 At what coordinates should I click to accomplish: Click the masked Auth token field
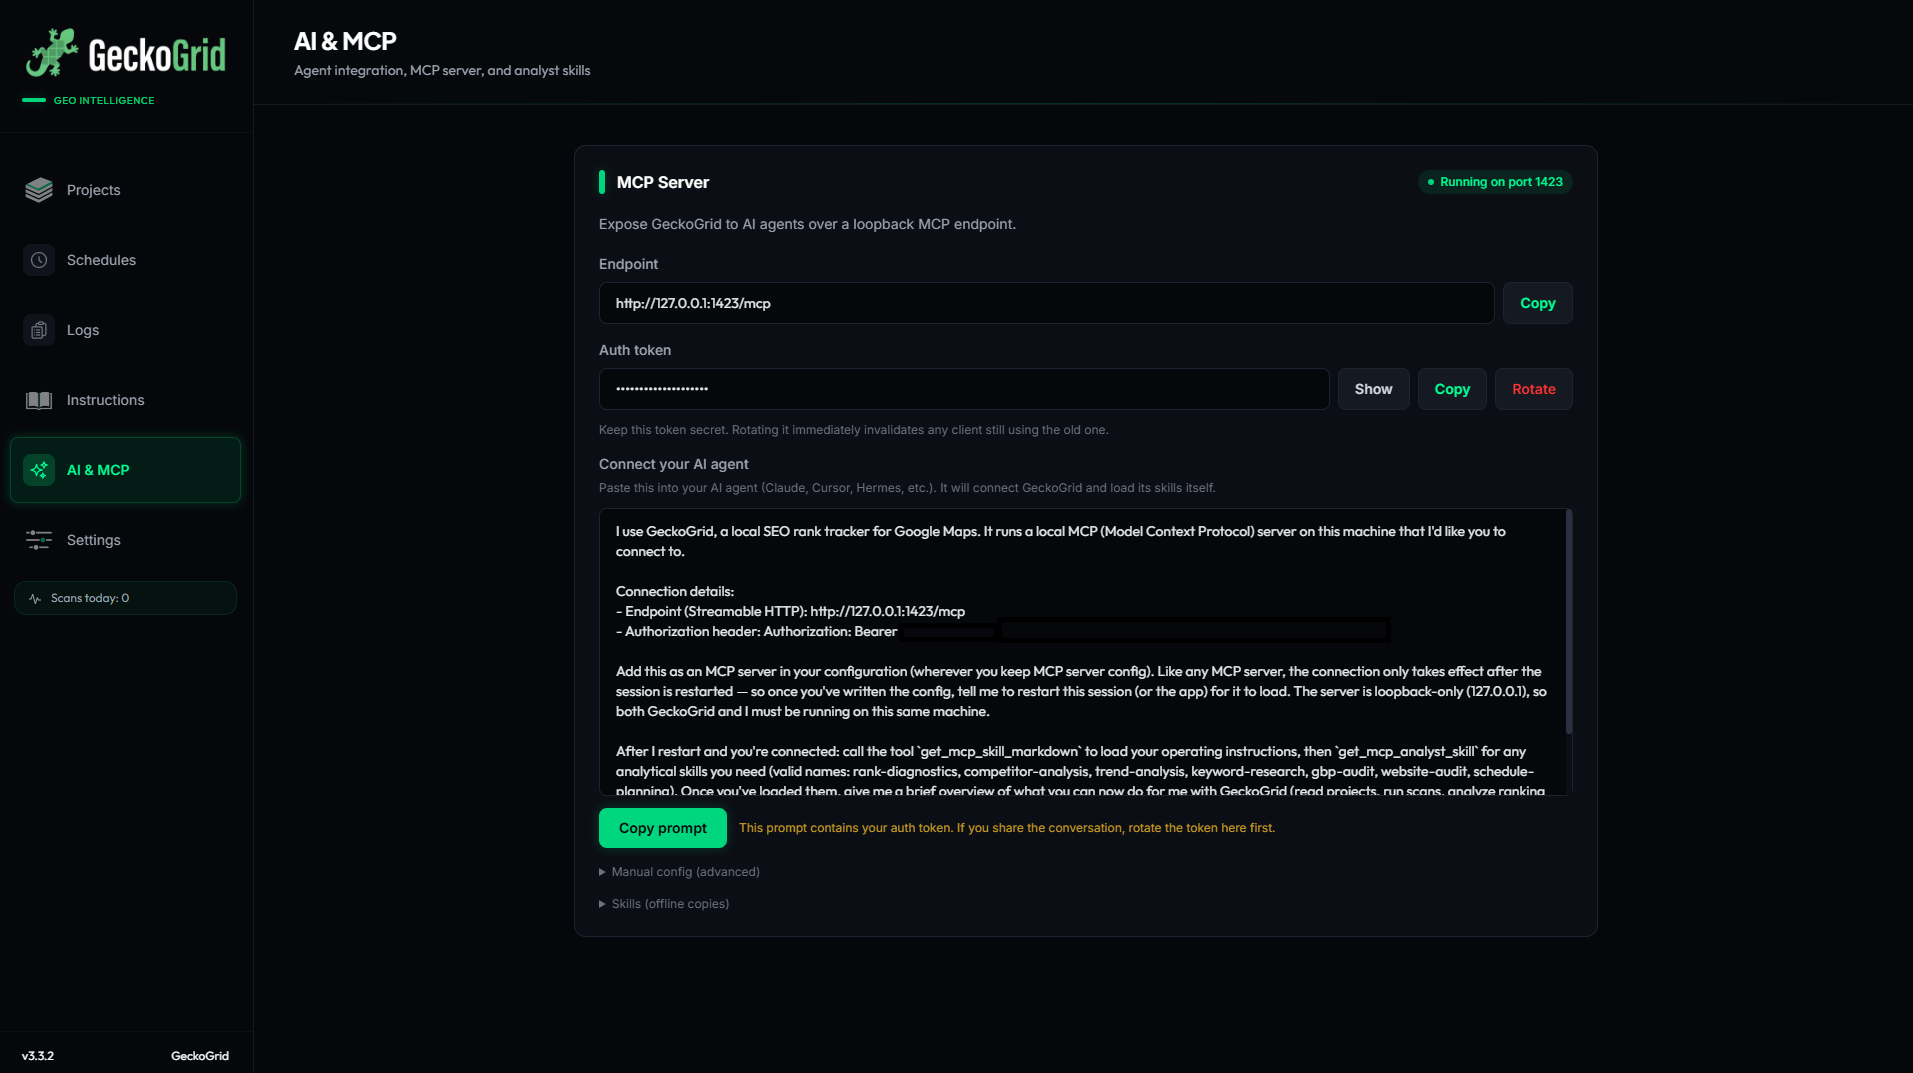click(x=964, y=389)
